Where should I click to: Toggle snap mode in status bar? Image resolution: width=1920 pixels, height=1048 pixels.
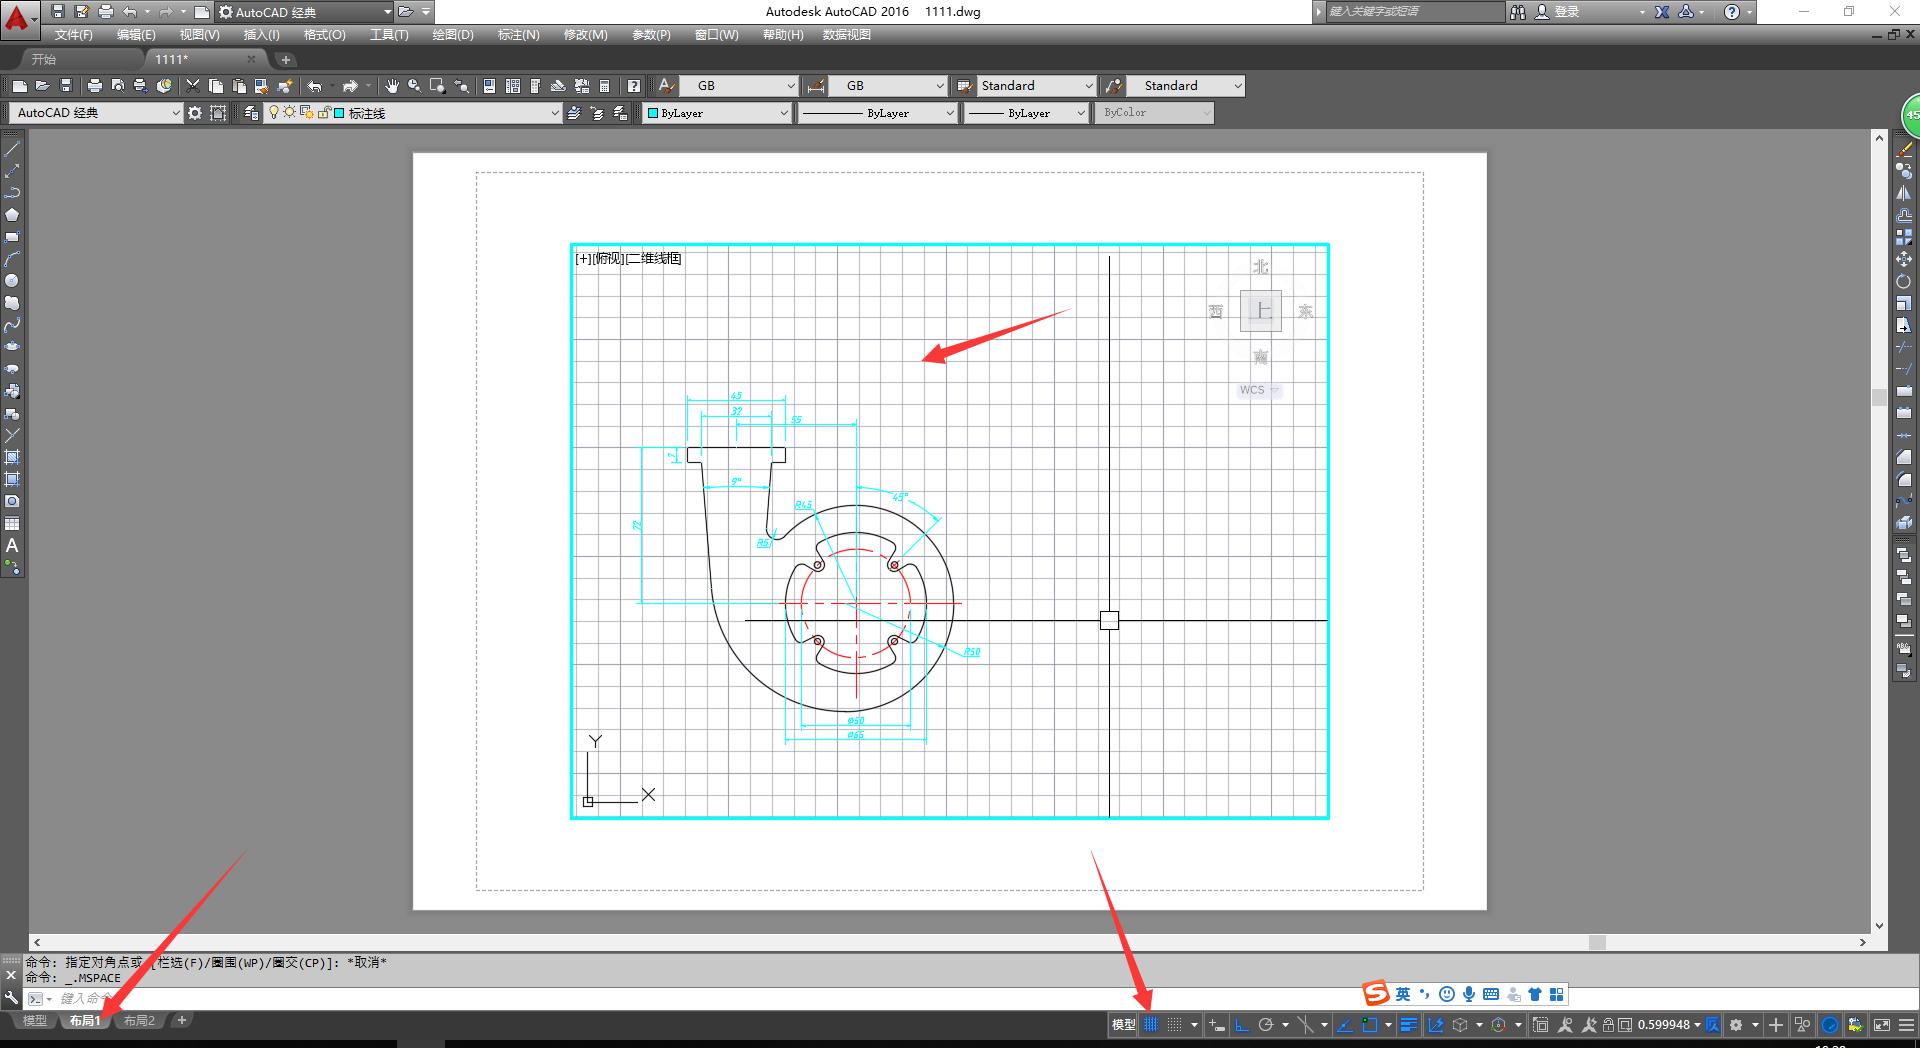(1175, 1025)
